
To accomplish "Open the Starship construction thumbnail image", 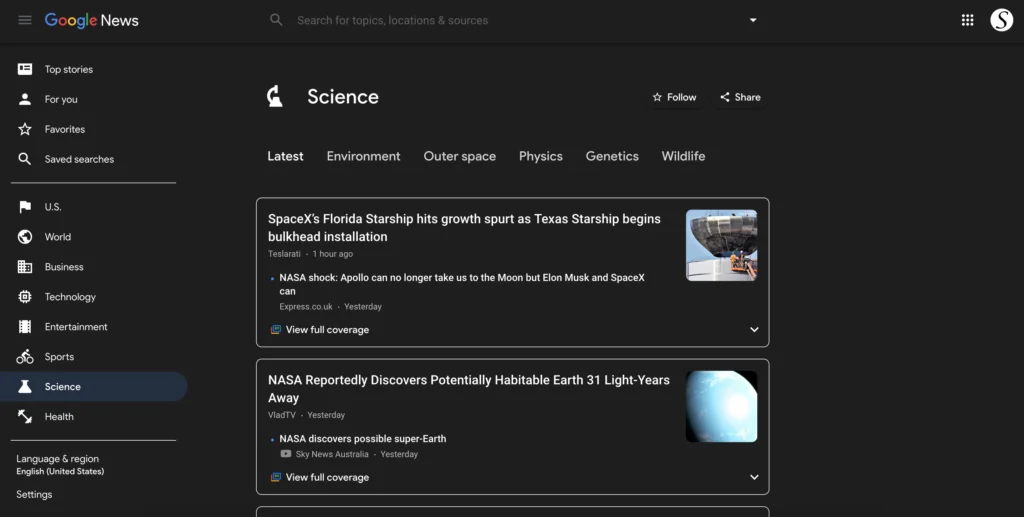I will tap(722, 245).
